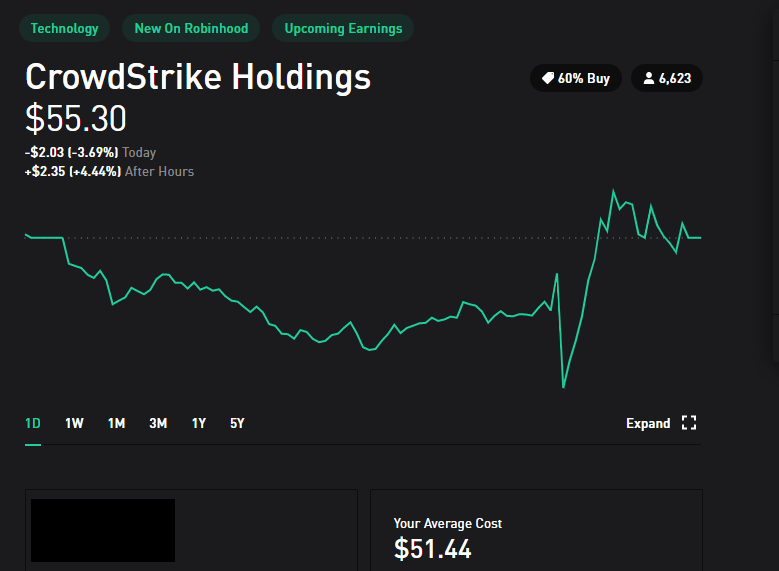Click the price tag icon in rating badge

547,78
